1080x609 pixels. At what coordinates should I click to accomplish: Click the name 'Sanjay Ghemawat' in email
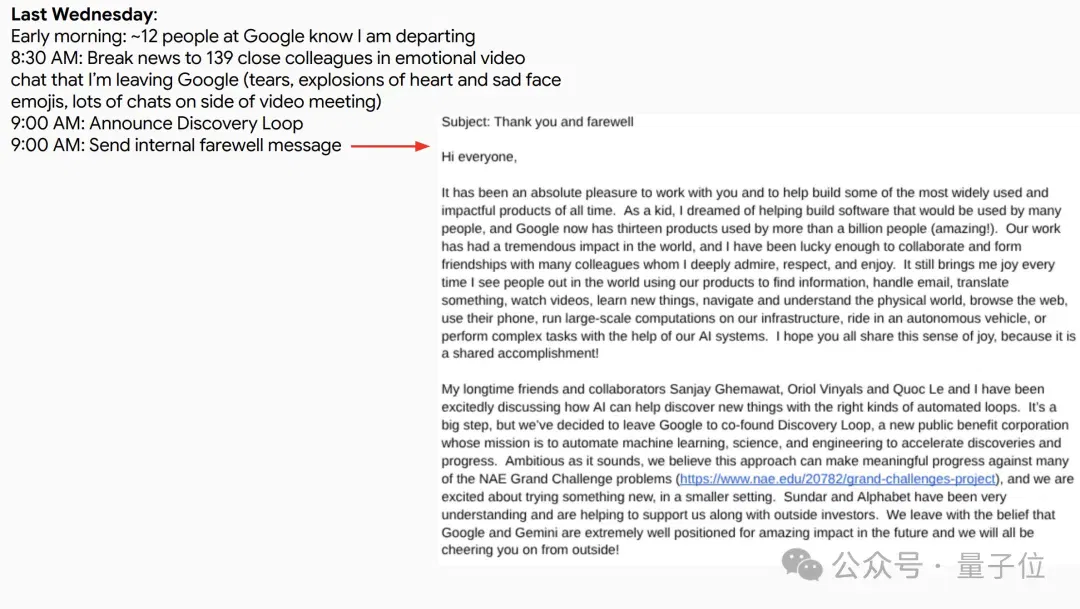[725, 389]
